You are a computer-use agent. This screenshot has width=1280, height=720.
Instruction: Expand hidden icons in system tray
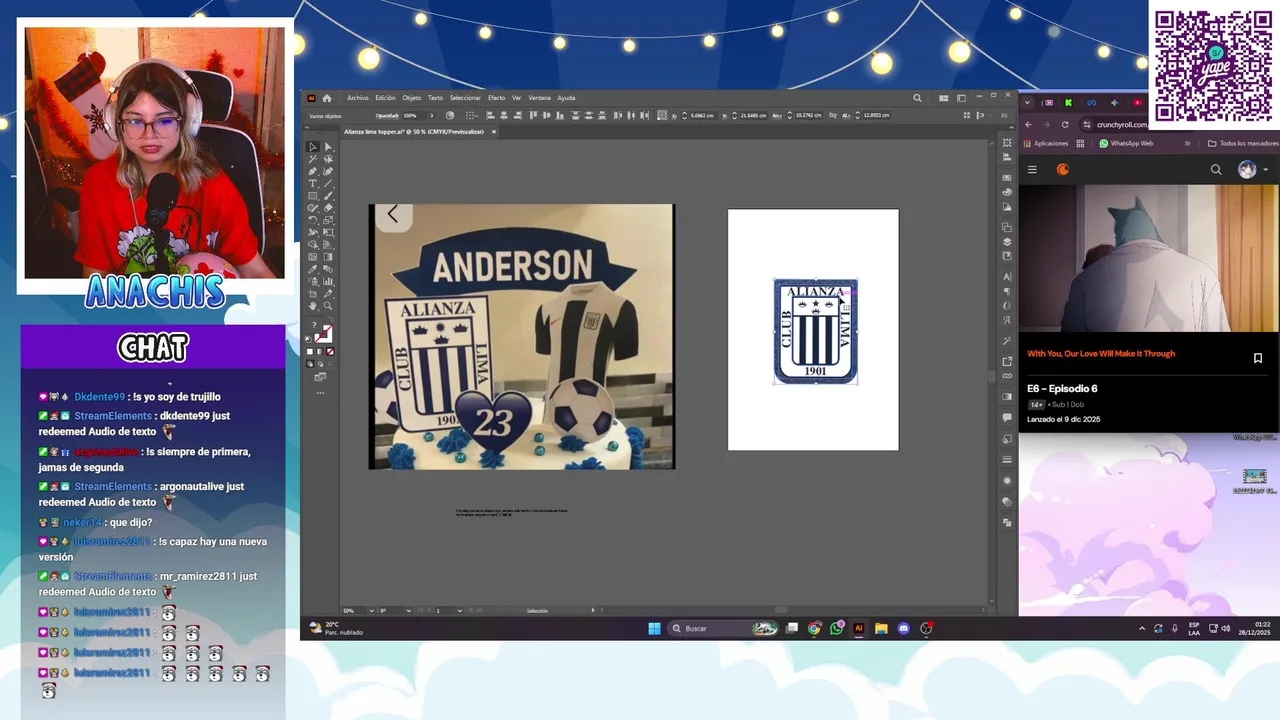click(1142, 628)
